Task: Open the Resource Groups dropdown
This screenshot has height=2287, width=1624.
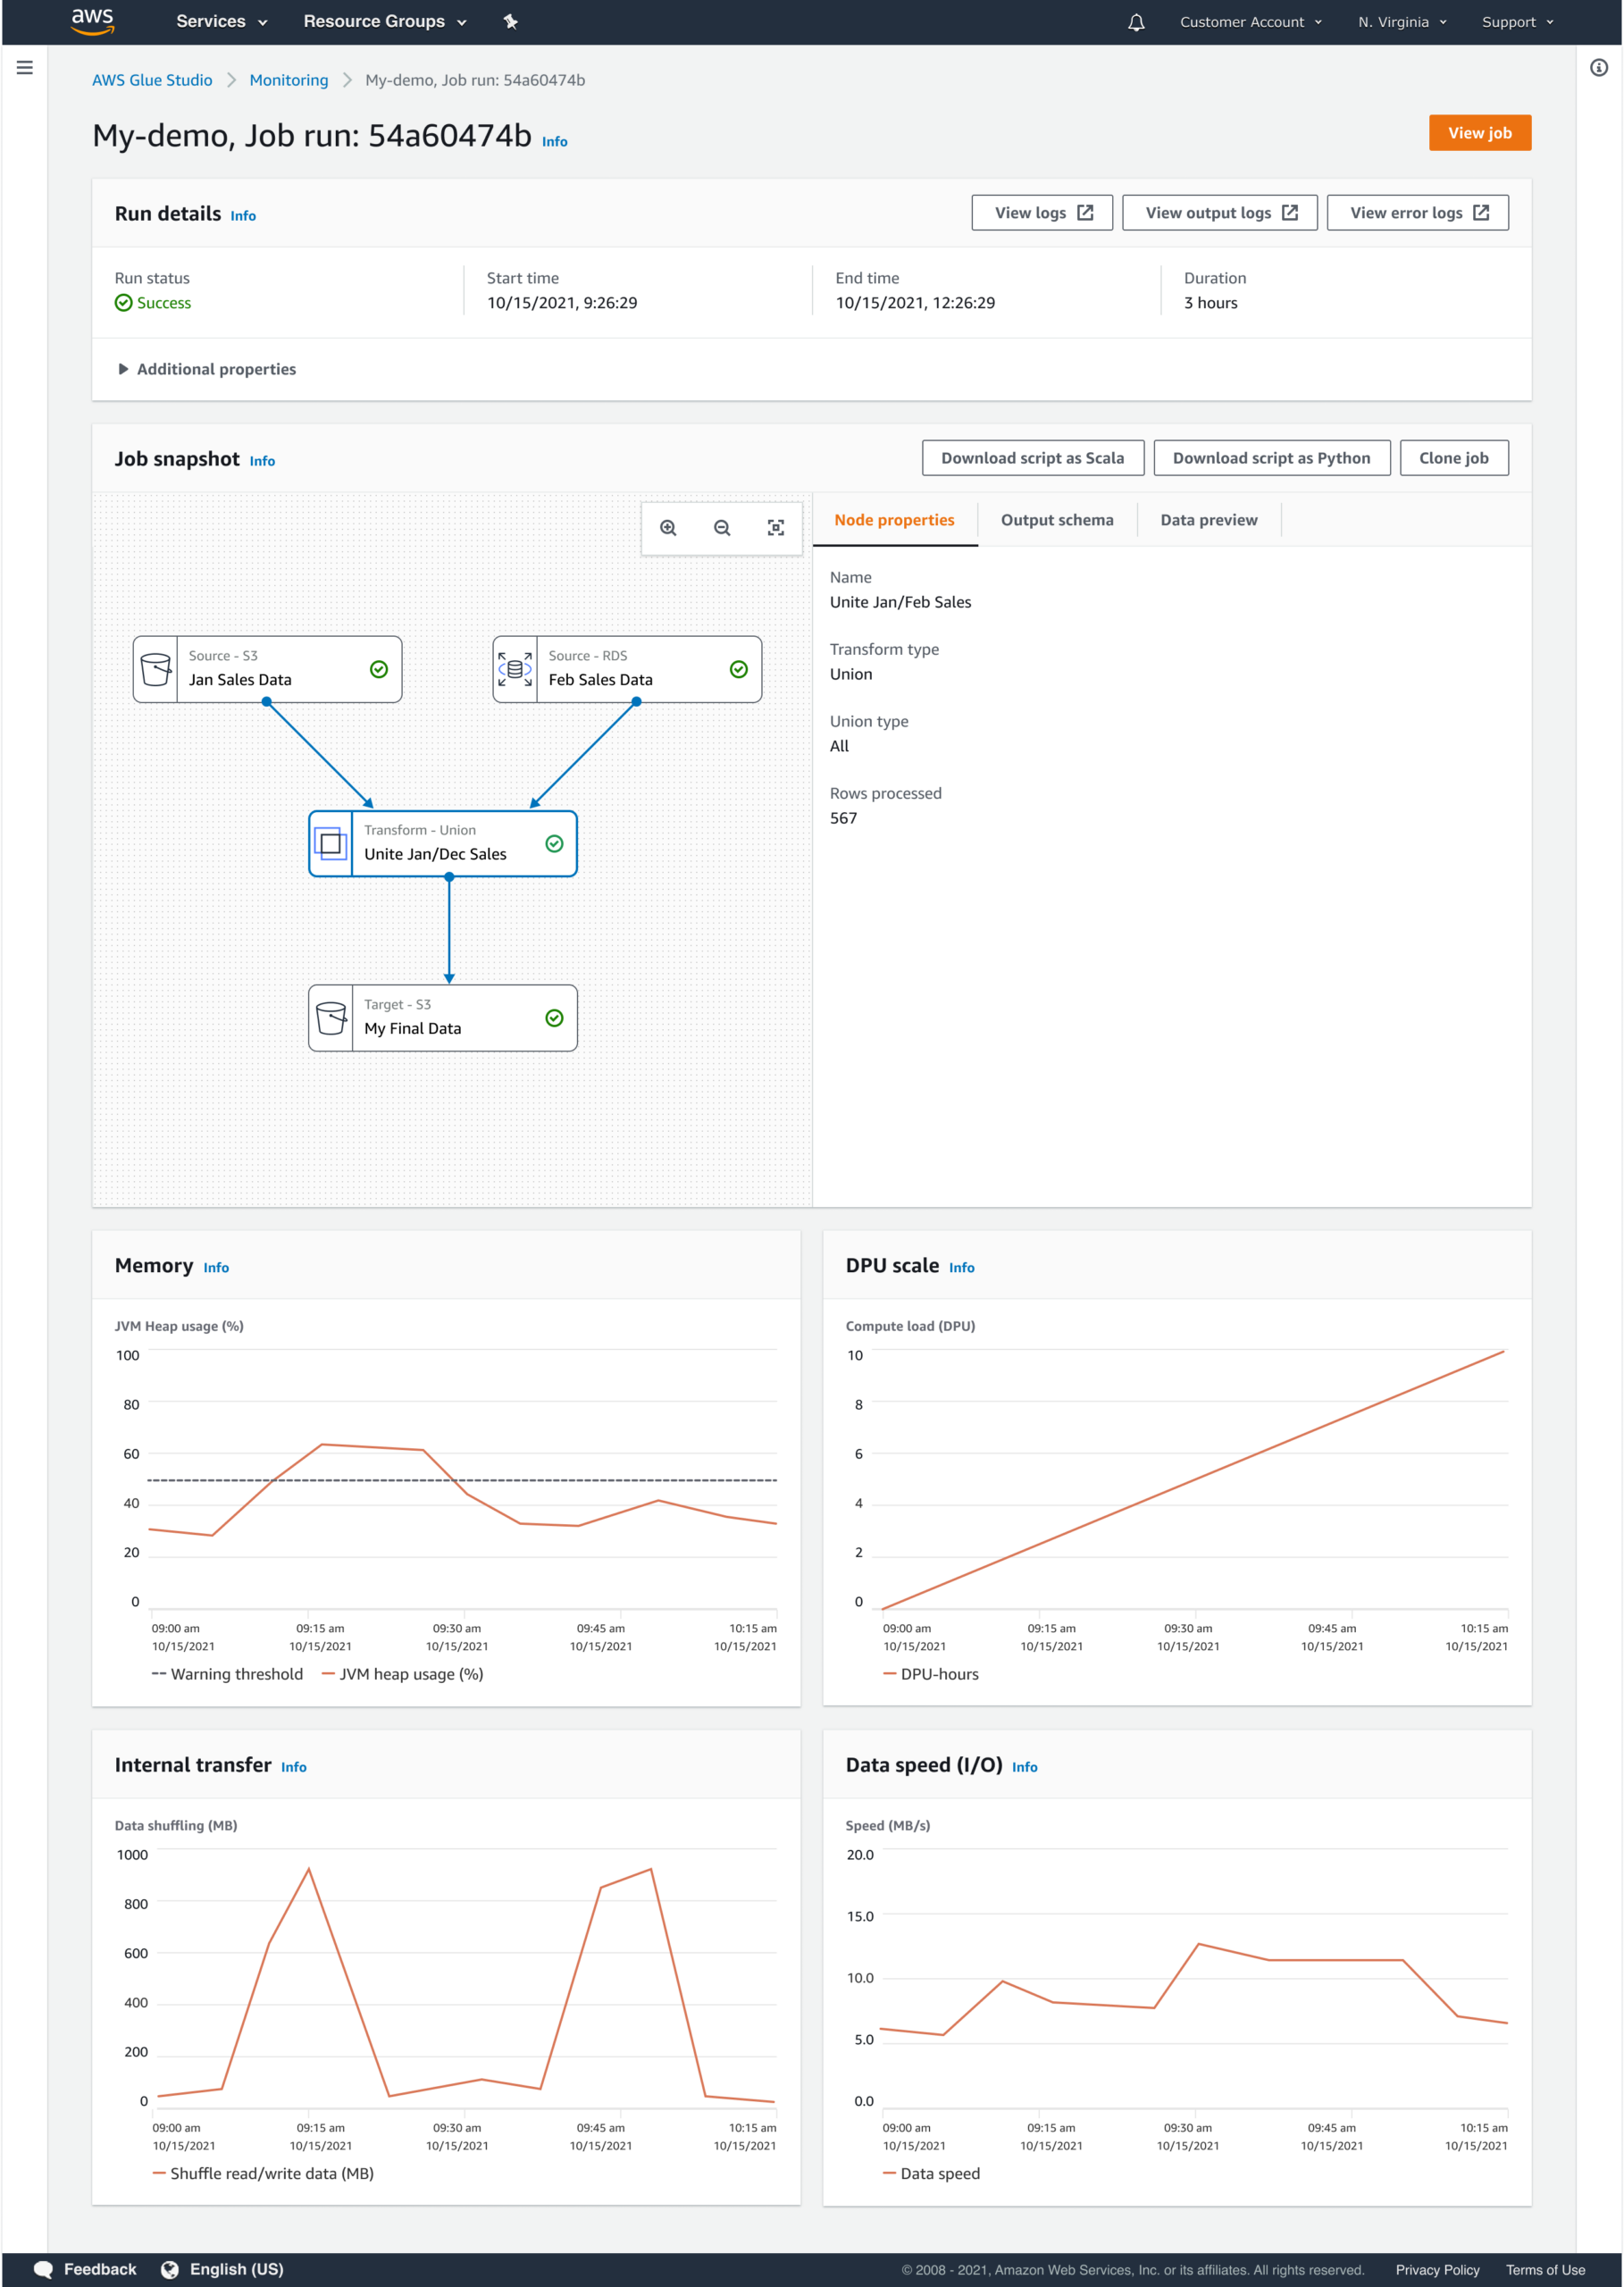Action: click(x=384, y=22)
